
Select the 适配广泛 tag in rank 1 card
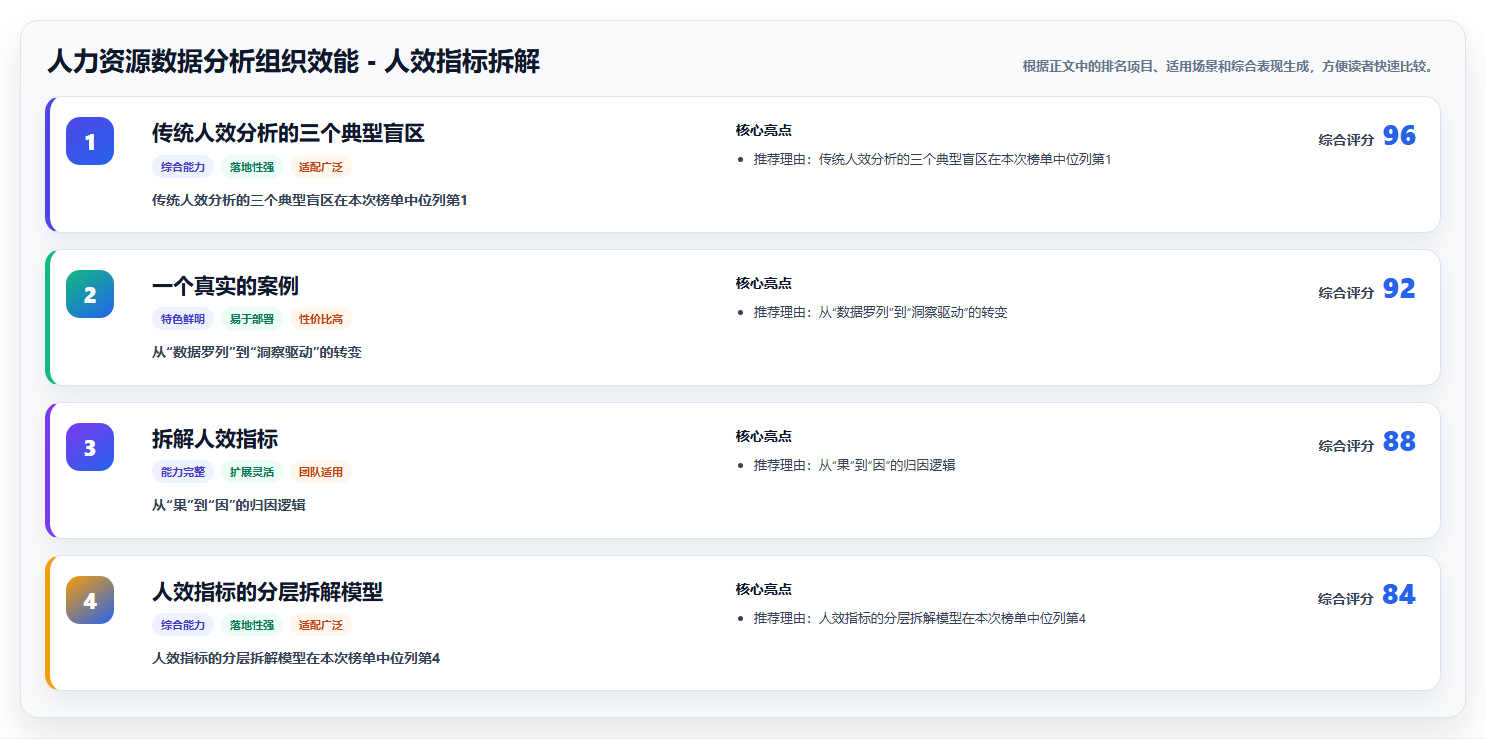[321, 167]
